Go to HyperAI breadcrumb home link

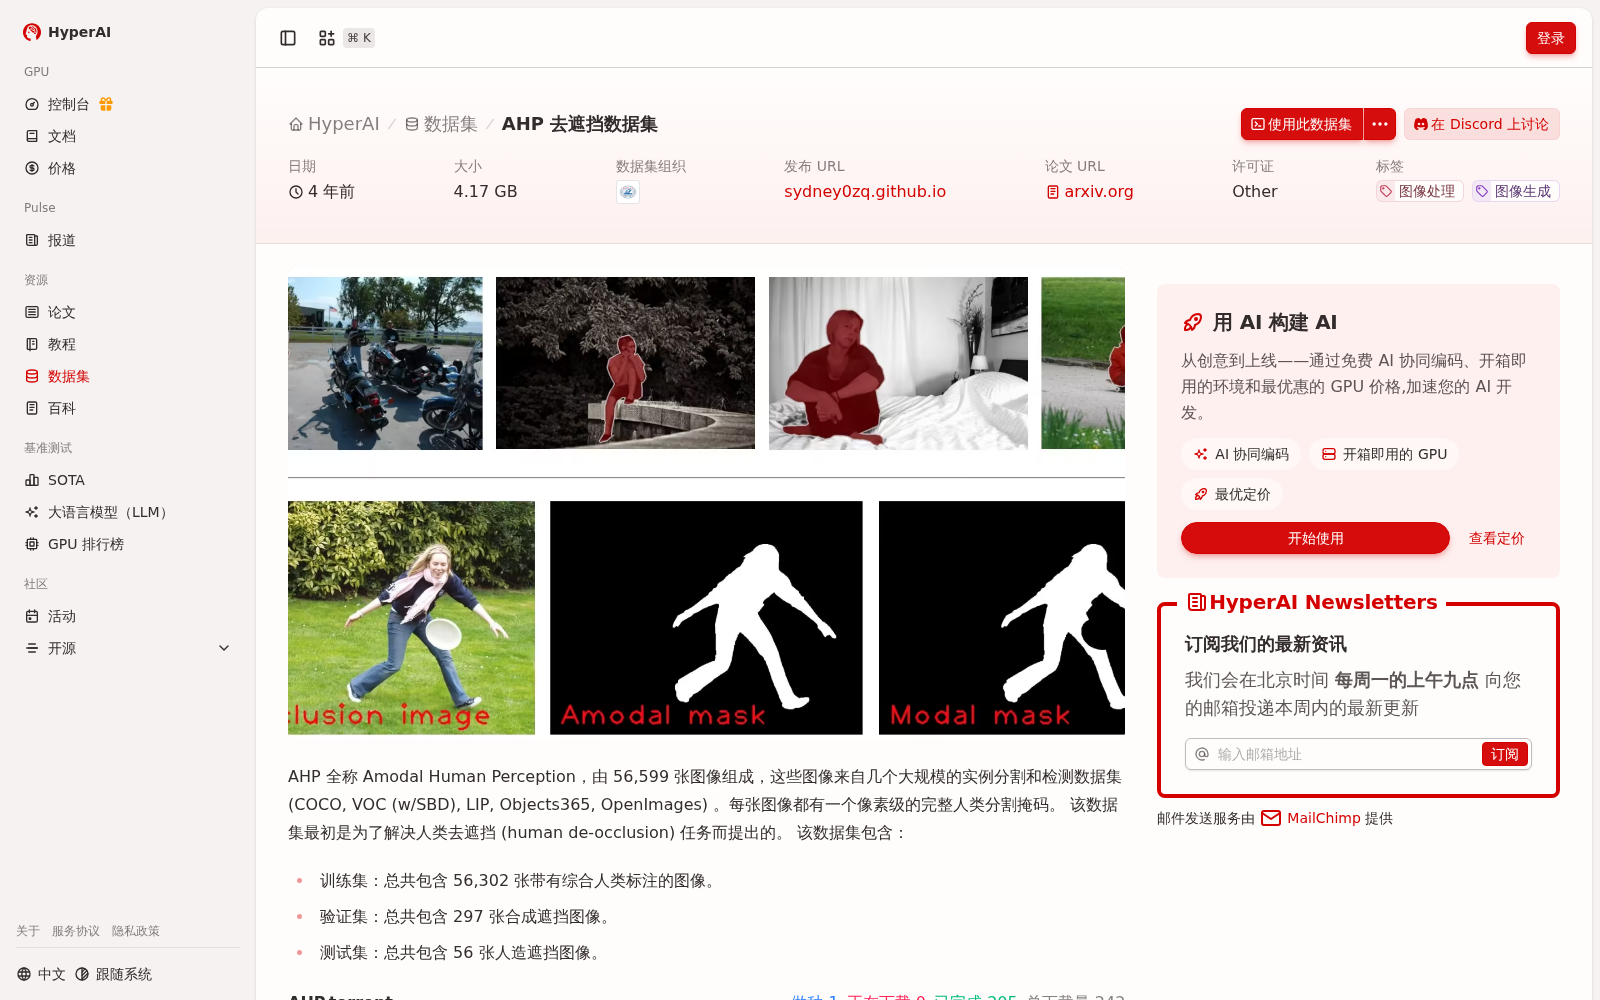[334, 124]
